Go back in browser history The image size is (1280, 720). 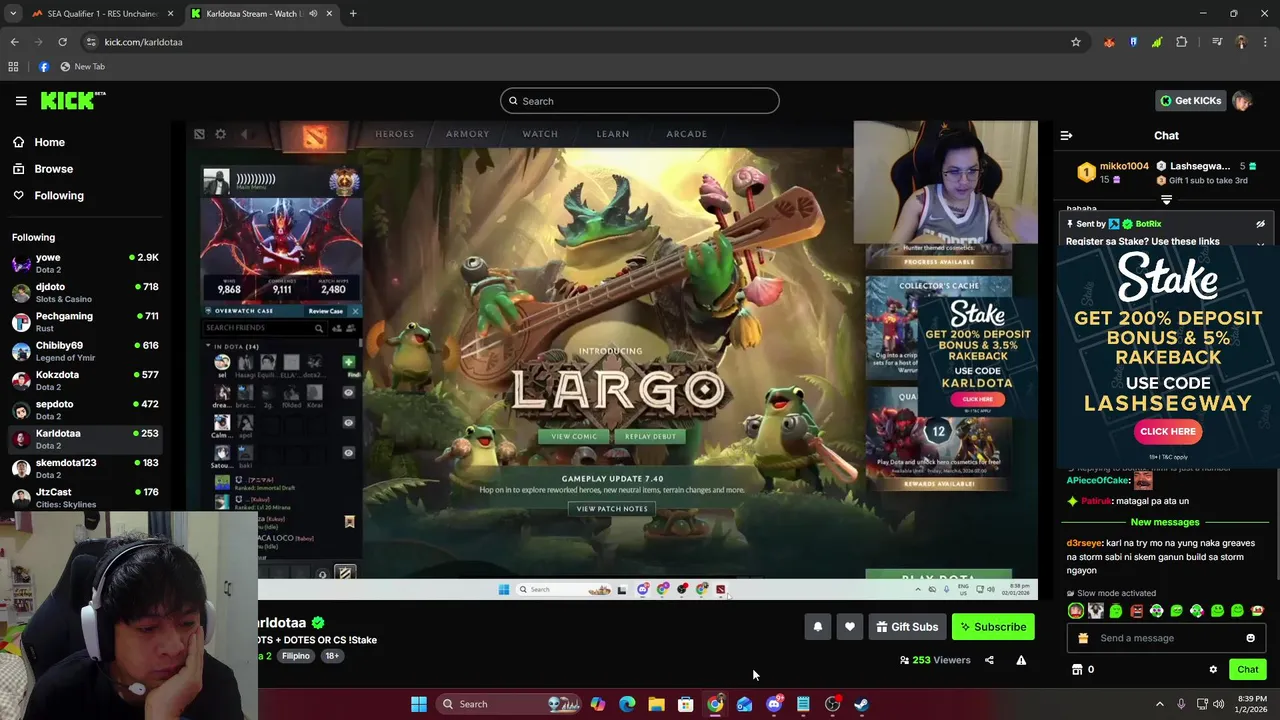[14, 42]
